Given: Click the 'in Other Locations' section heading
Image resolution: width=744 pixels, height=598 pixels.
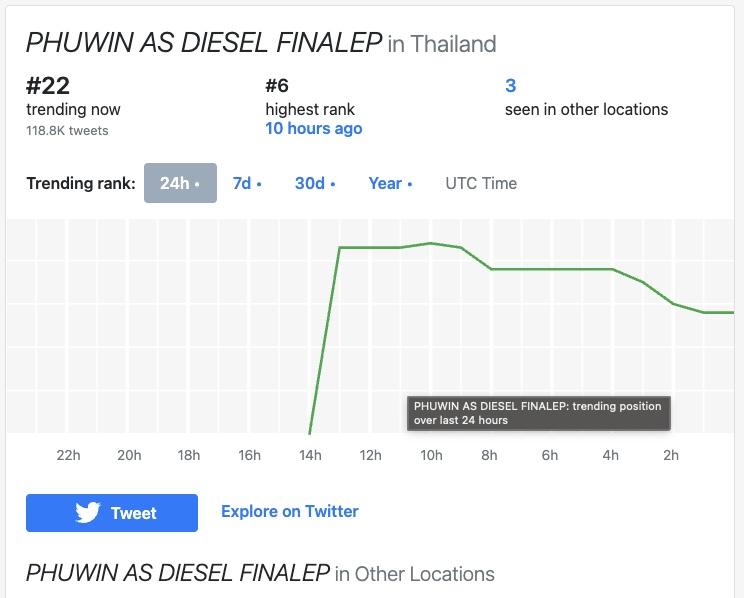Looking at the screenshot, I should pyautogui.click(x=414, y=574).
